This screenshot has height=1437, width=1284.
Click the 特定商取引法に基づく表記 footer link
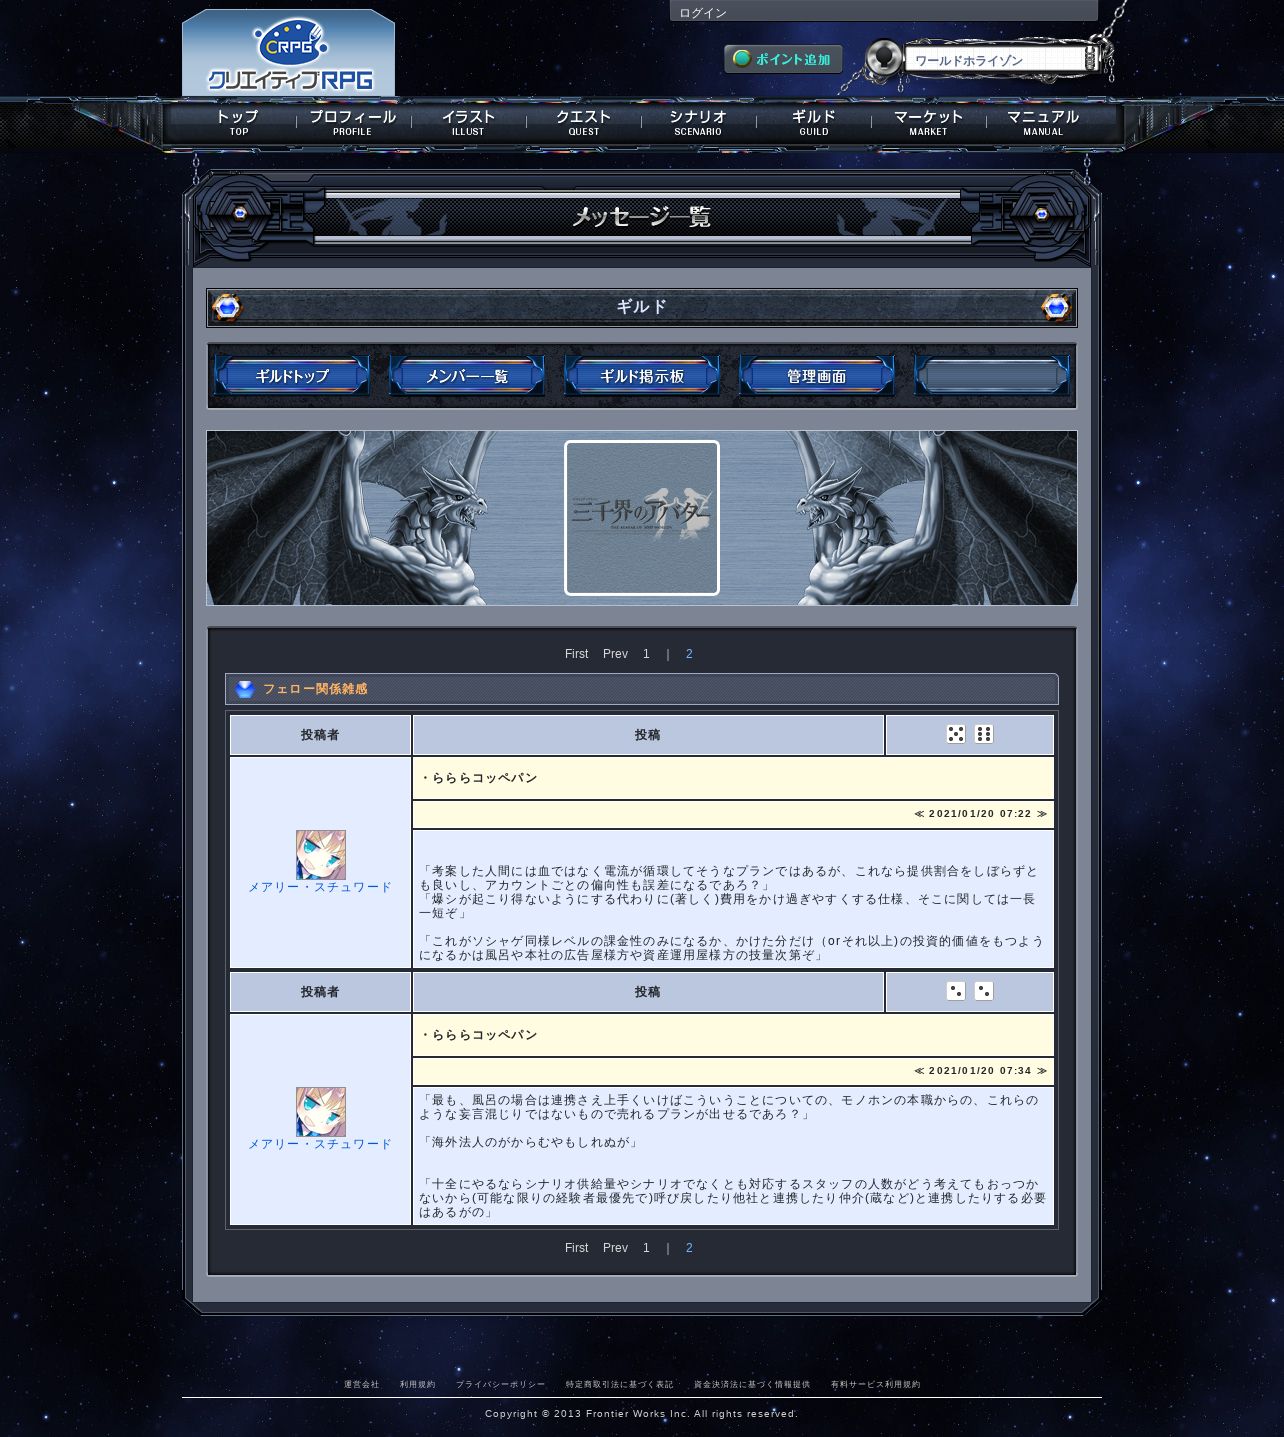(620, 1385)
